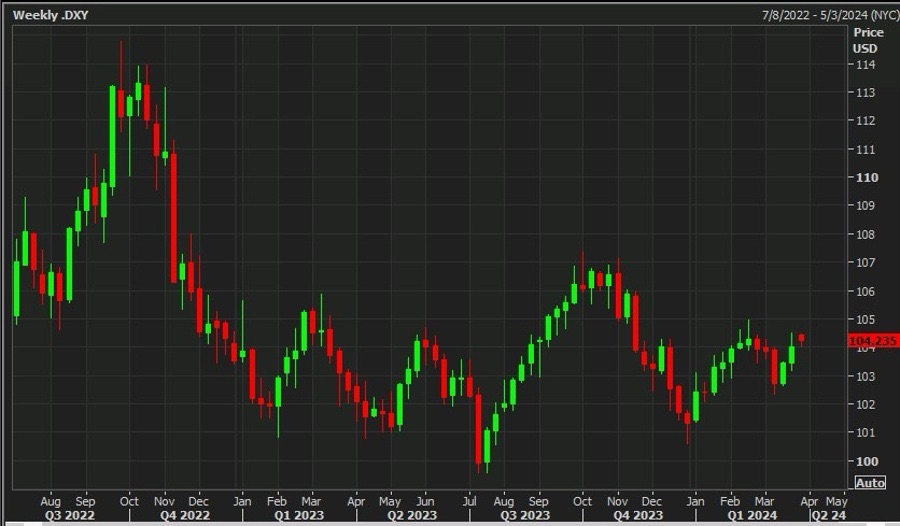900x526 pixels.
Task: Click the 114 label on the price axis
Action: pos(866,64)
